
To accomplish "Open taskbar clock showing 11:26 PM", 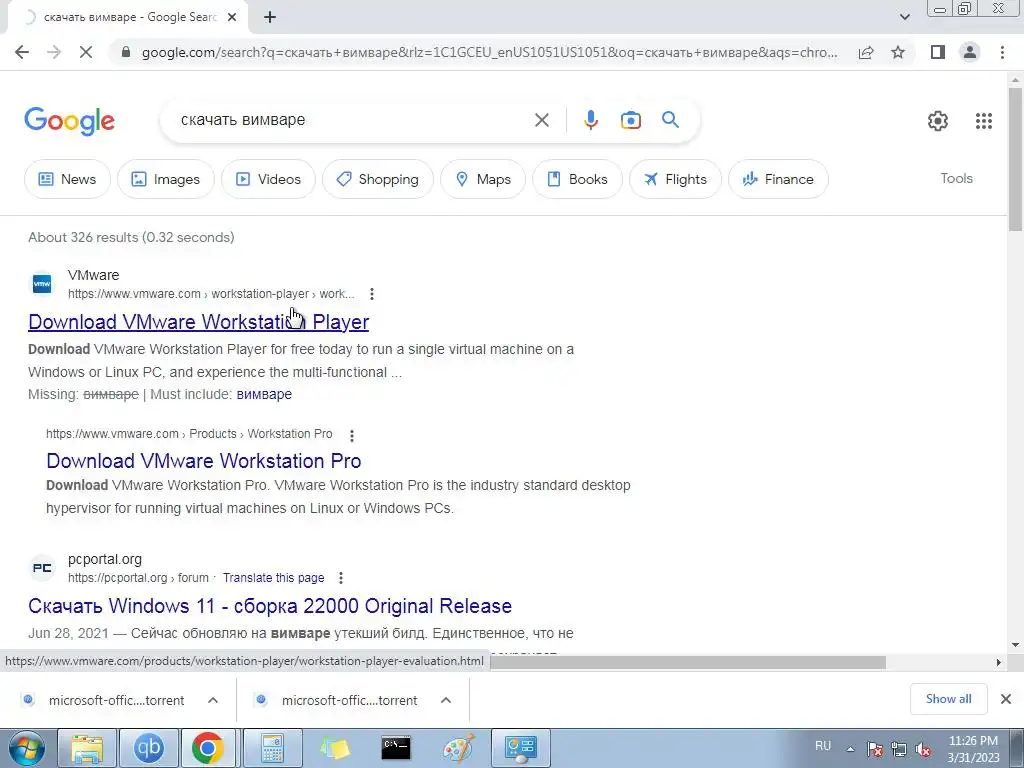I will (973, 749).
